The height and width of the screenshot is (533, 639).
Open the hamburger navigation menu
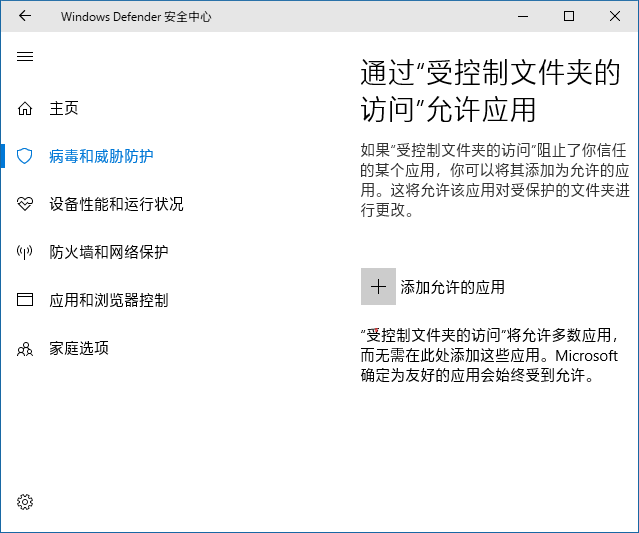[x=25, y=56]
